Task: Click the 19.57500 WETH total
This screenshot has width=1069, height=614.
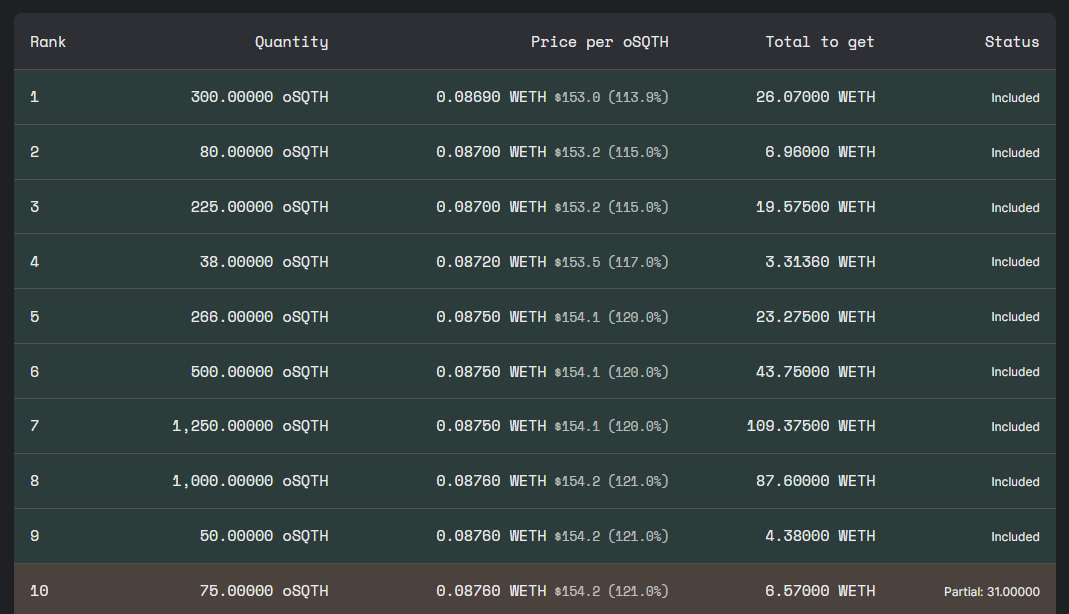Action: point(815,207)
